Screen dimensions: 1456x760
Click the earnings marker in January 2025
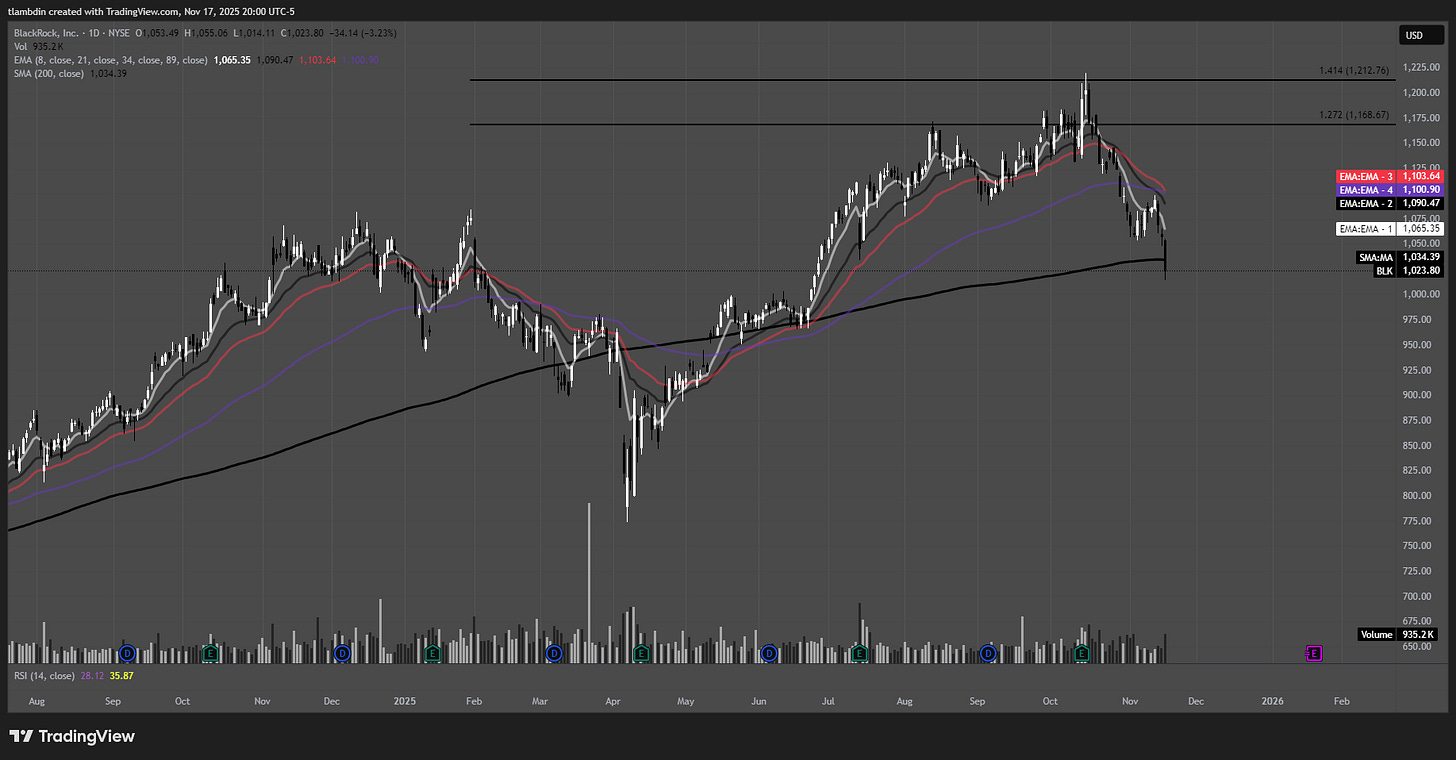click(x=432, y=653)
